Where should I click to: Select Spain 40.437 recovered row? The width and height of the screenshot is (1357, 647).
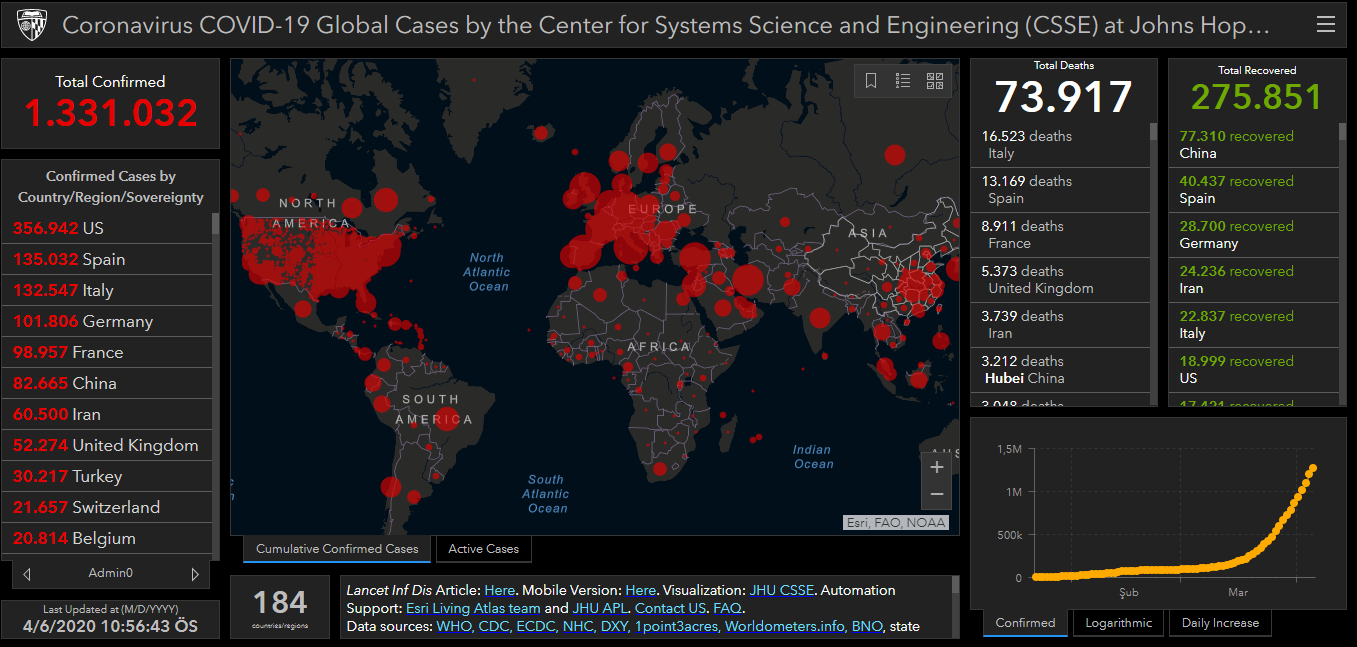coord(1254,190)
